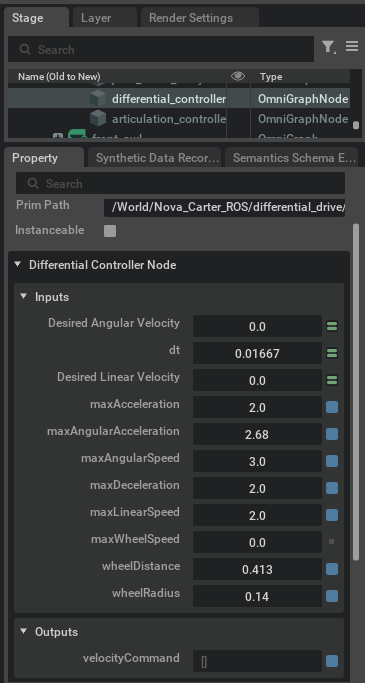This screenshot has width=365, height=683.
Task: Collapse the Outputs section
Action: (24, 631)
